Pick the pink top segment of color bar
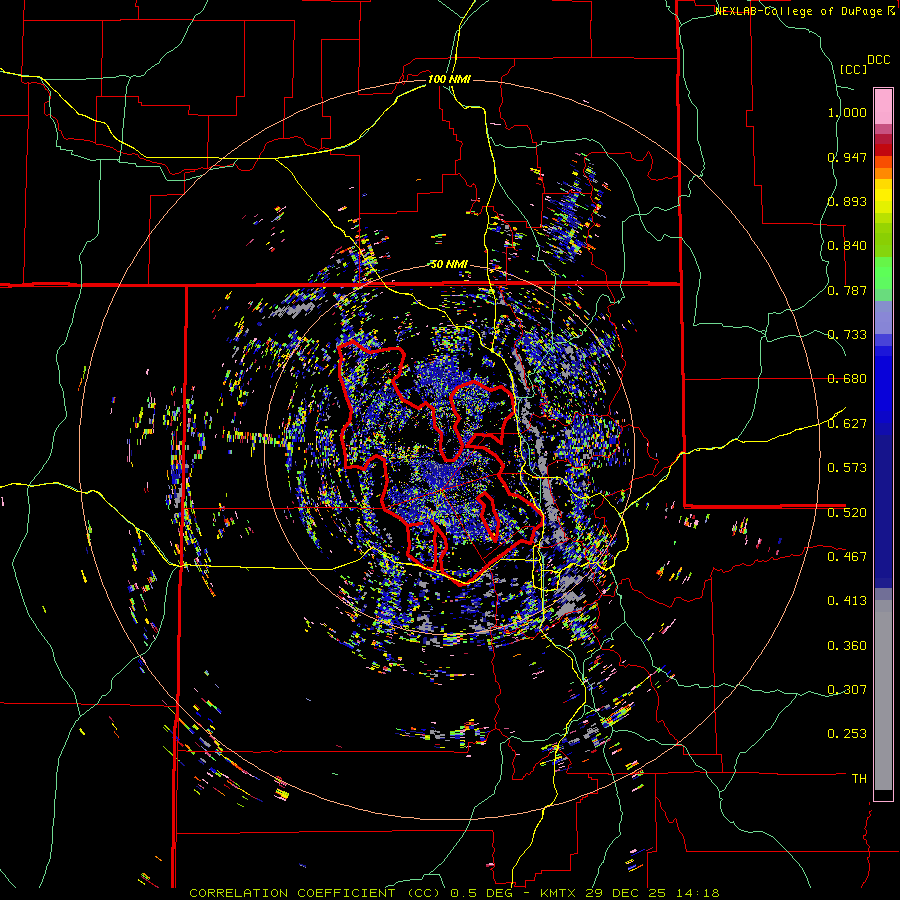The image size is (900, 900). [883, 106]
